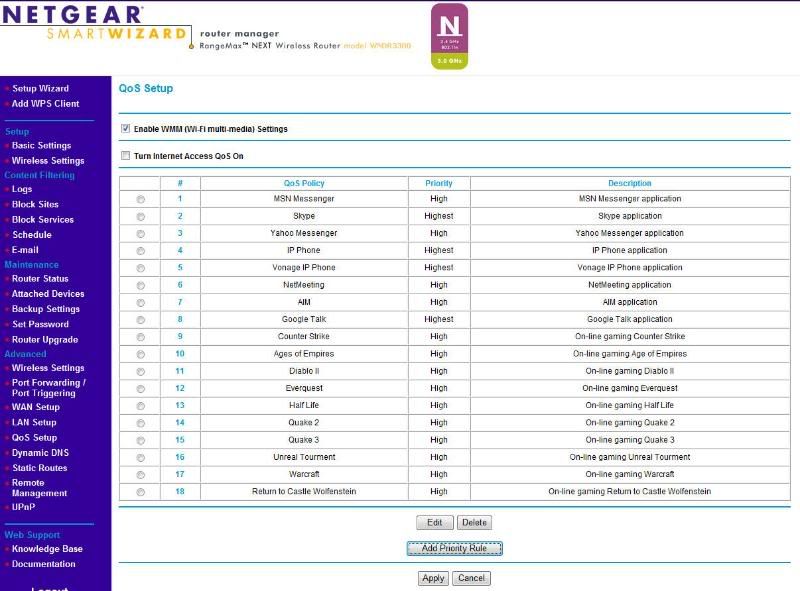Select the NetMeeting rule radio button
Viewport: 800px width, 591px height.
(x=140, y=285)
